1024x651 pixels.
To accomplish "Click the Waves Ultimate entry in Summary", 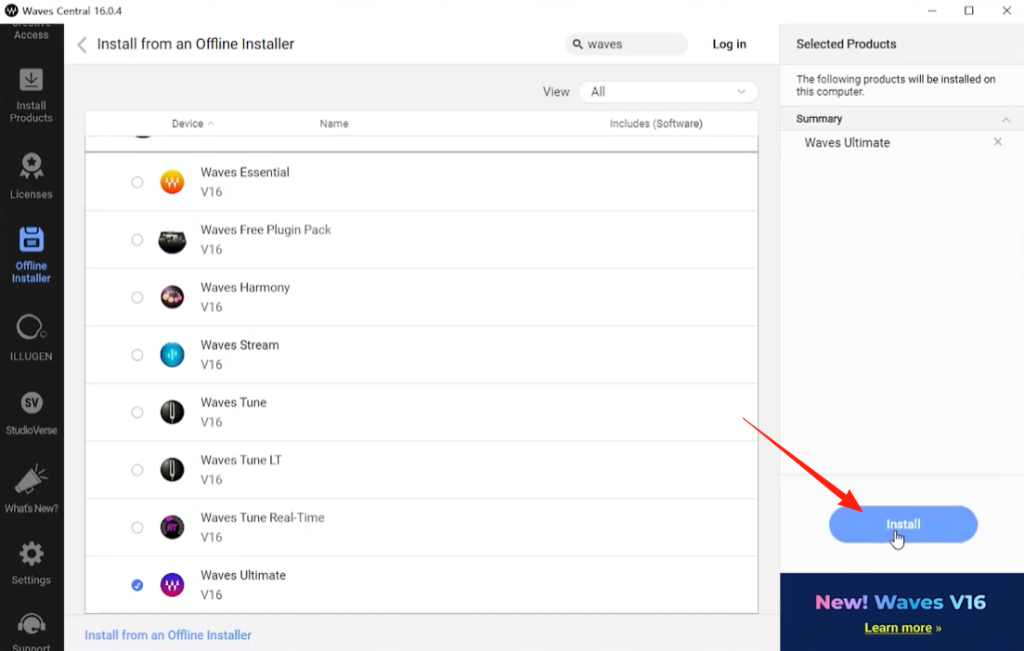I will point(847,142).
